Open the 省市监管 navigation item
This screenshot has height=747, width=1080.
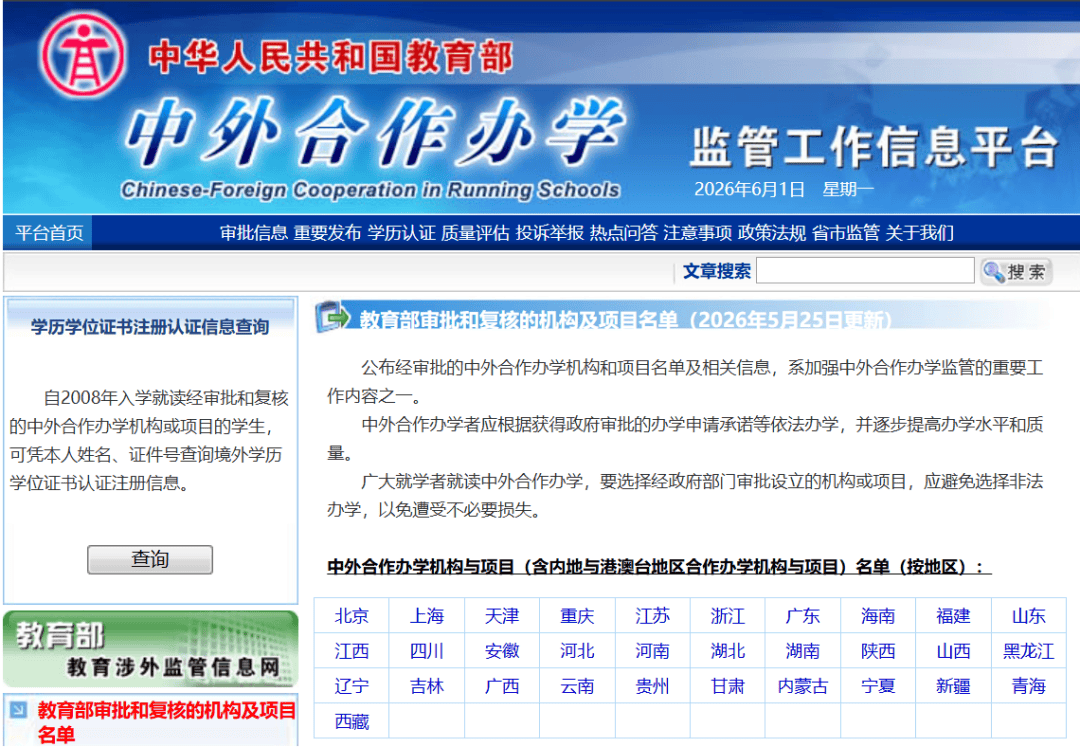(846, 233)
